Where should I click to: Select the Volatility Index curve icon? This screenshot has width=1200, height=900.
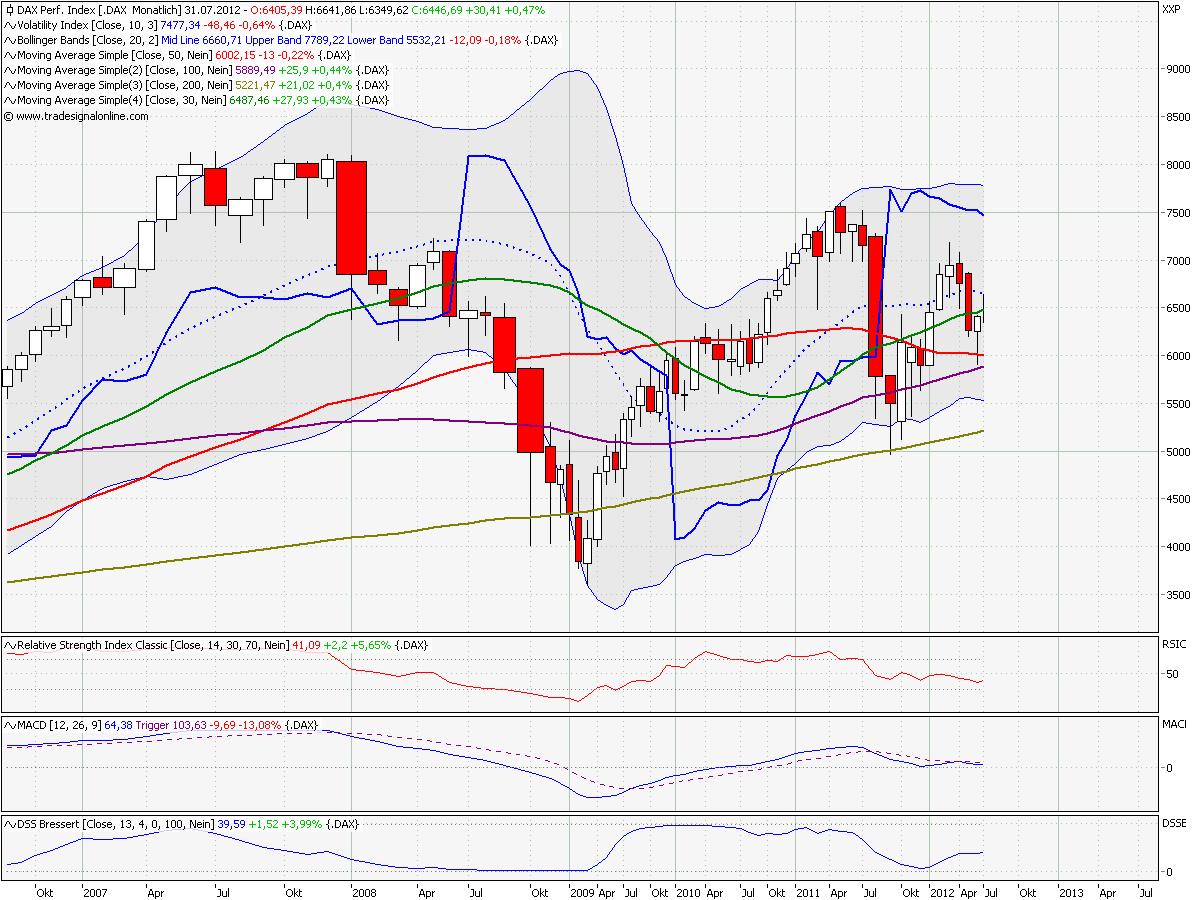tap(10, 26)
